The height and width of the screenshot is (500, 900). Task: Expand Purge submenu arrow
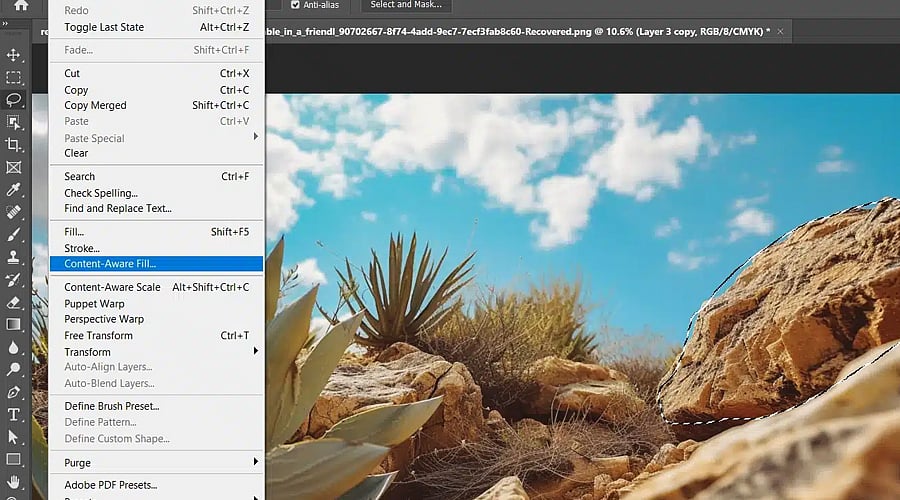255,462
